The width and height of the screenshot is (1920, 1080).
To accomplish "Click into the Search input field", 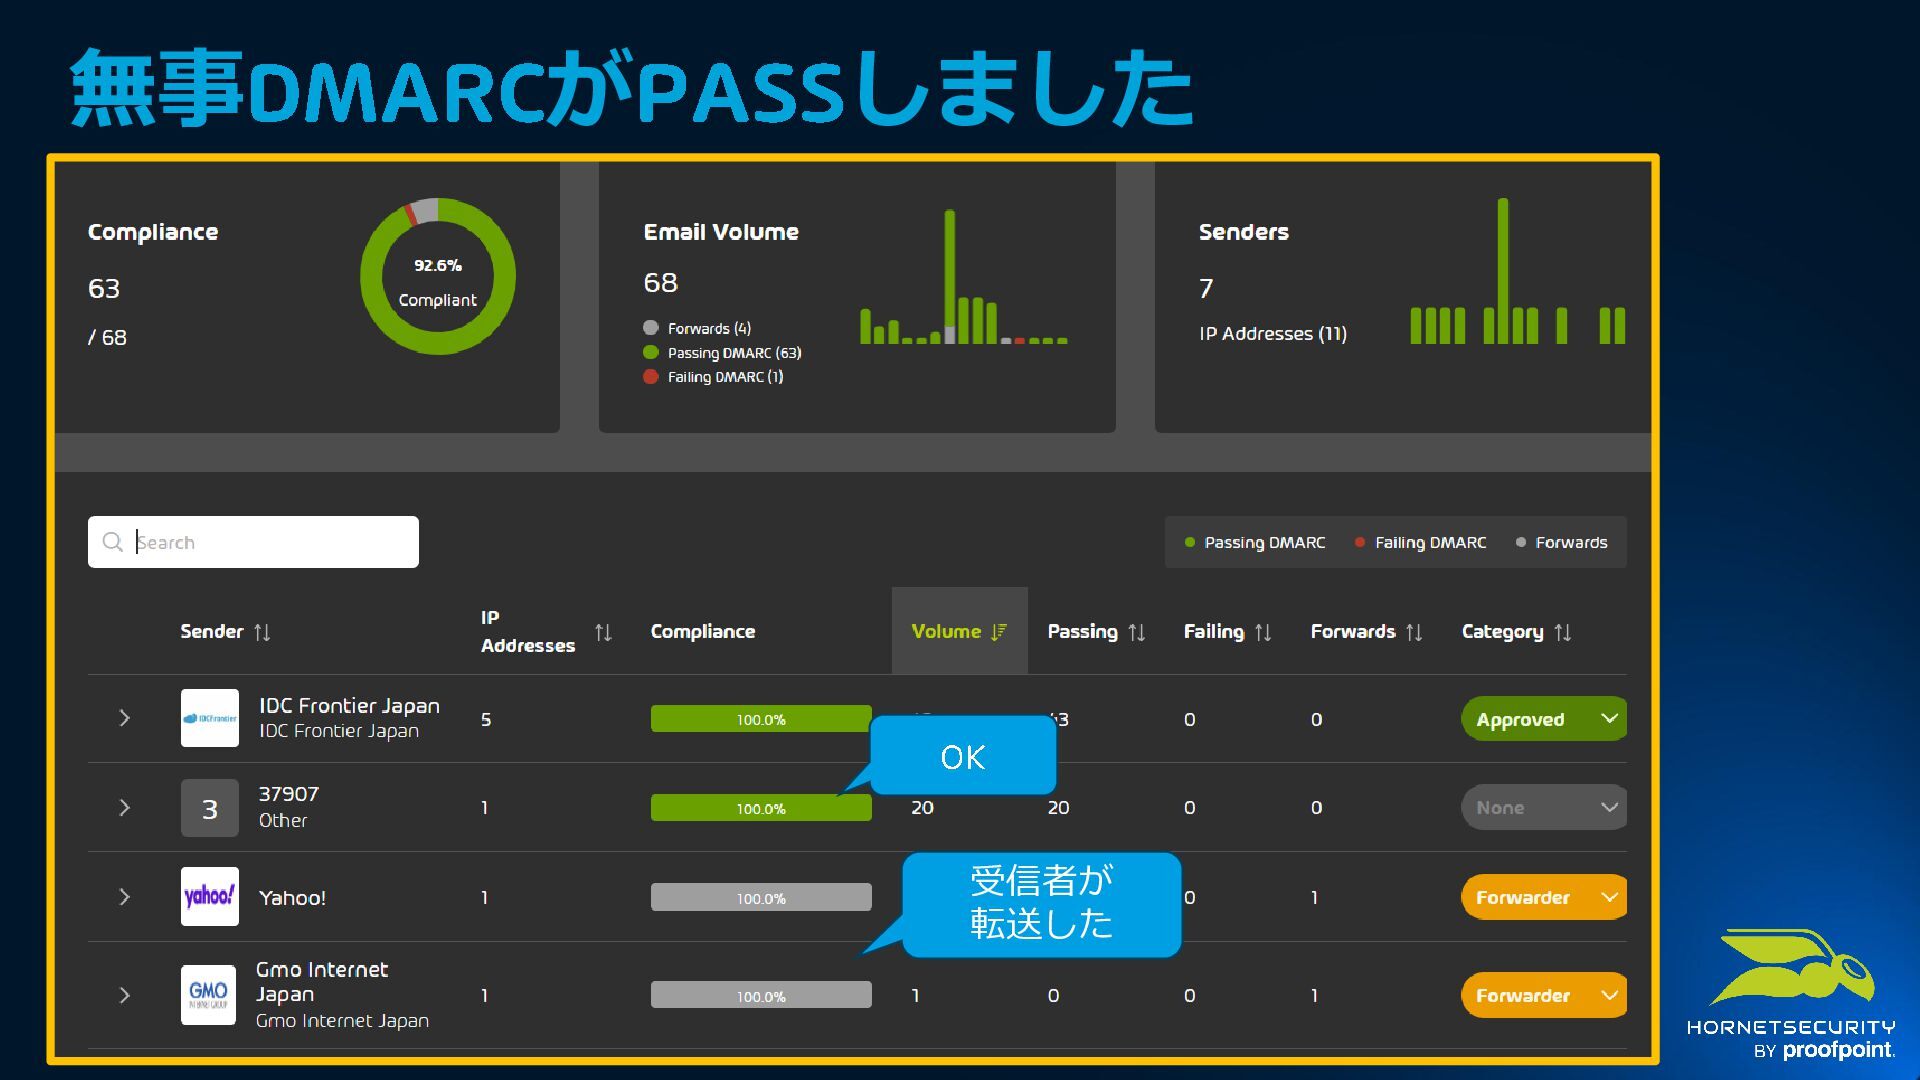I will click(270, 542).
